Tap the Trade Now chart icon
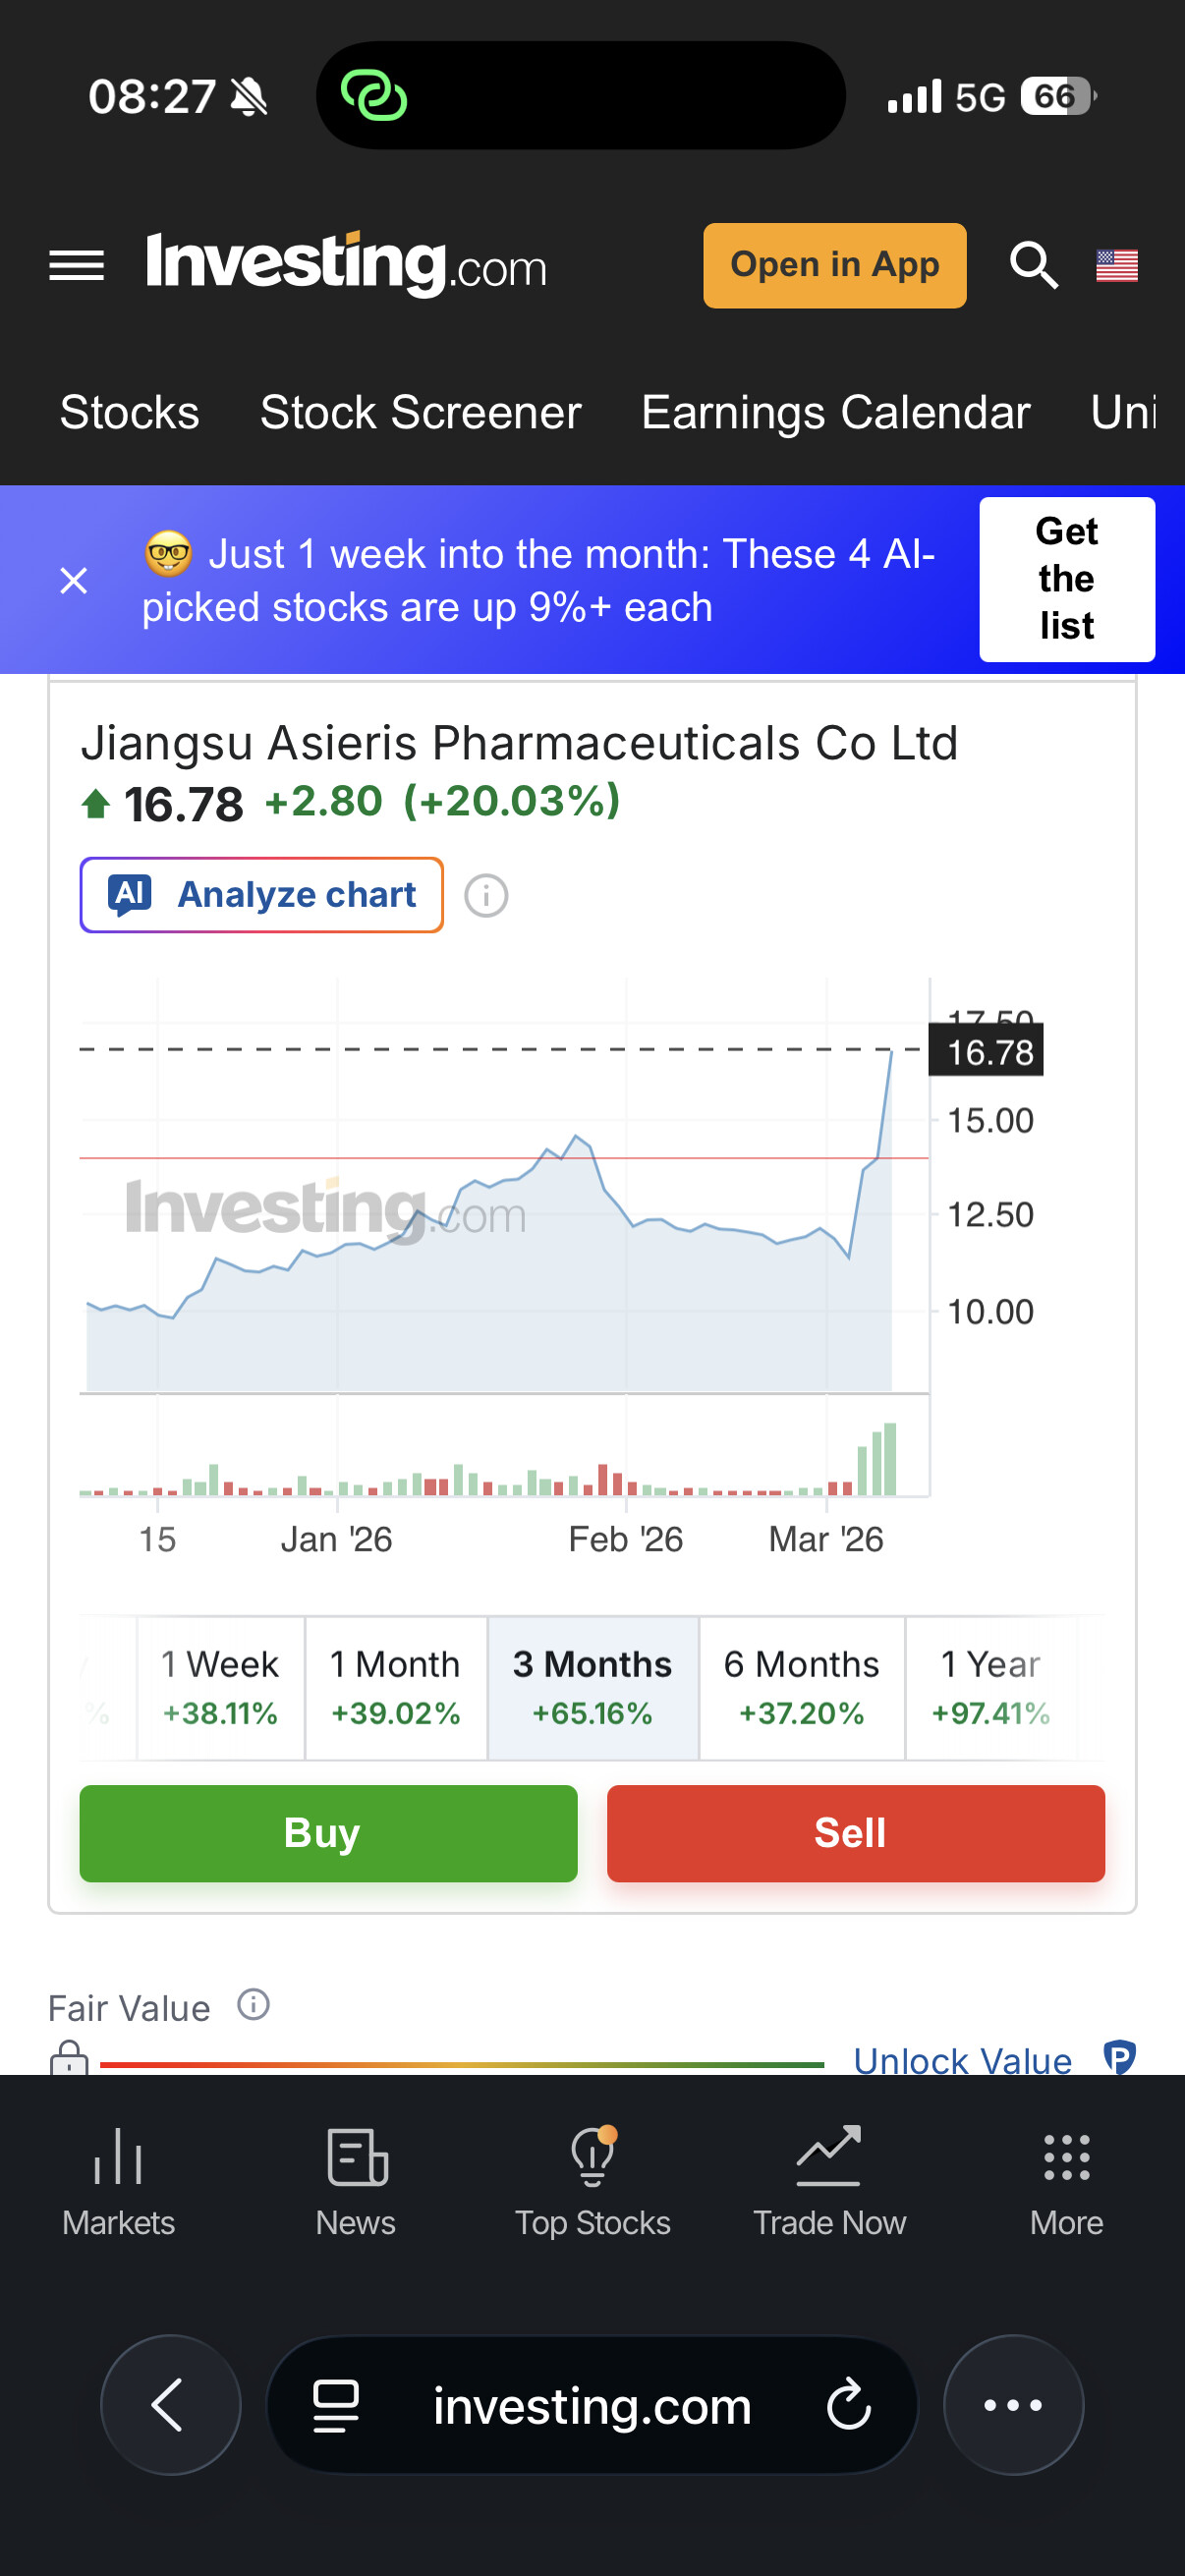Image resolution: width=1185 pixels, height=2576 pixels. (x=829, y=2180)
